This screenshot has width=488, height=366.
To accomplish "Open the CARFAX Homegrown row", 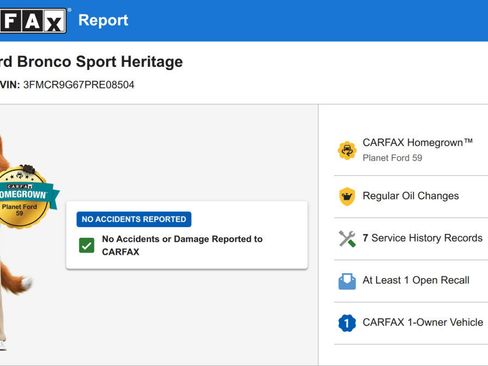I will click(411, 150).
